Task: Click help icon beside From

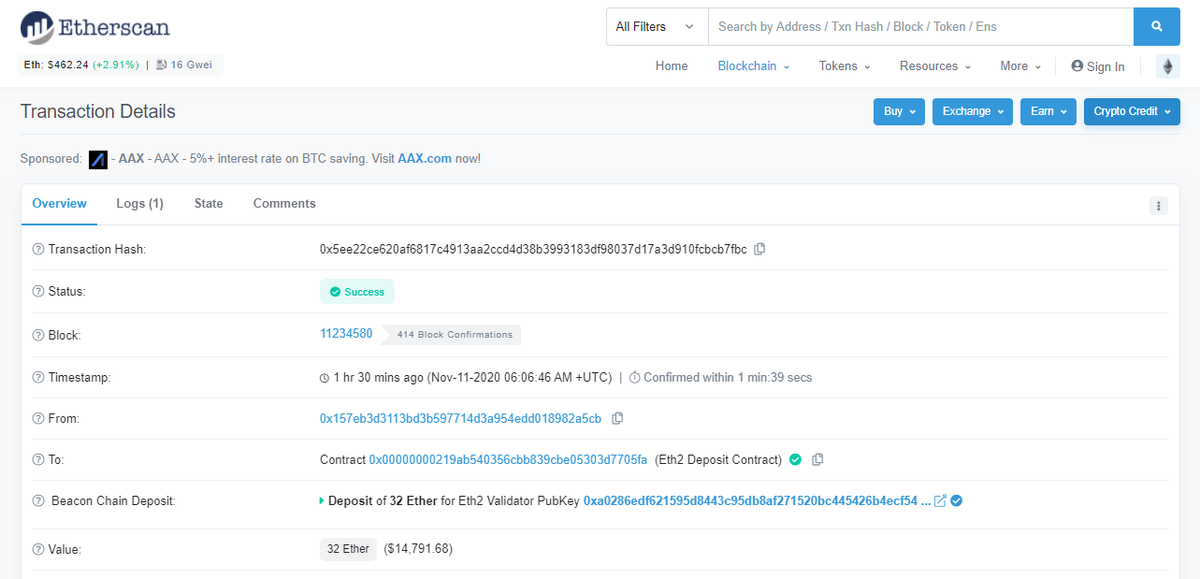Action: (x=38, y=419)
